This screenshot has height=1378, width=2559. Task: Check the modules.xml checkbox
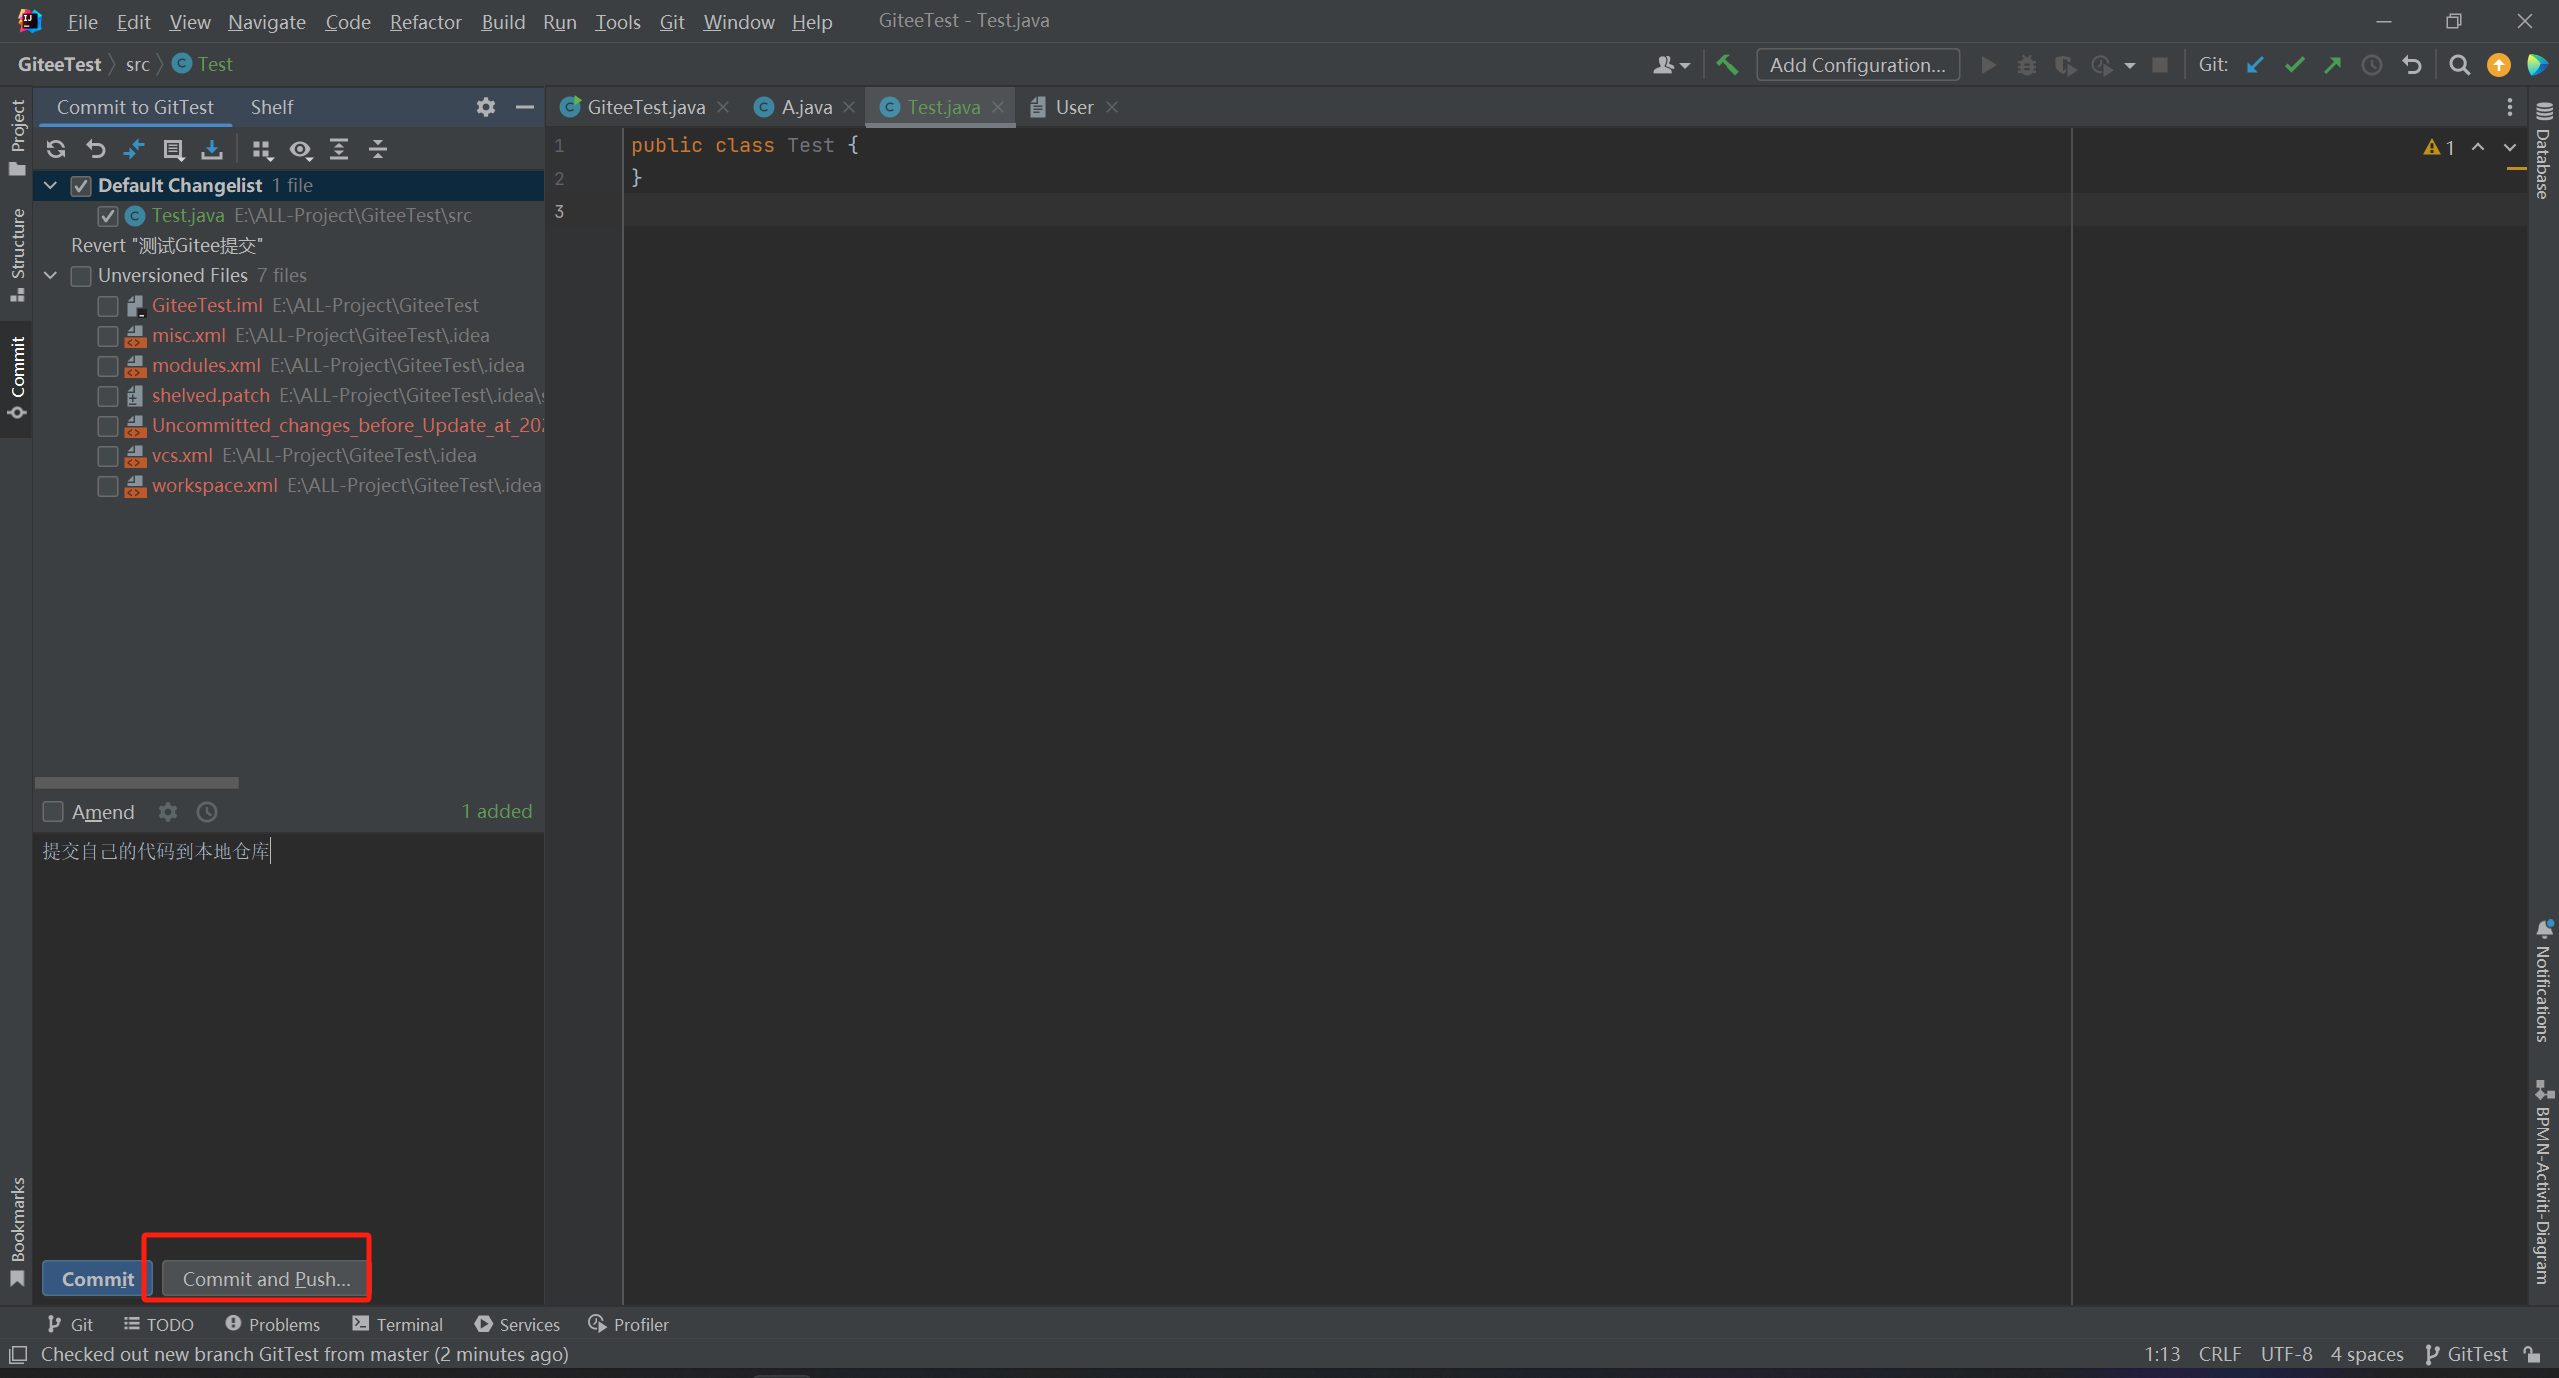pyautogui.click(x=108, y=366)
